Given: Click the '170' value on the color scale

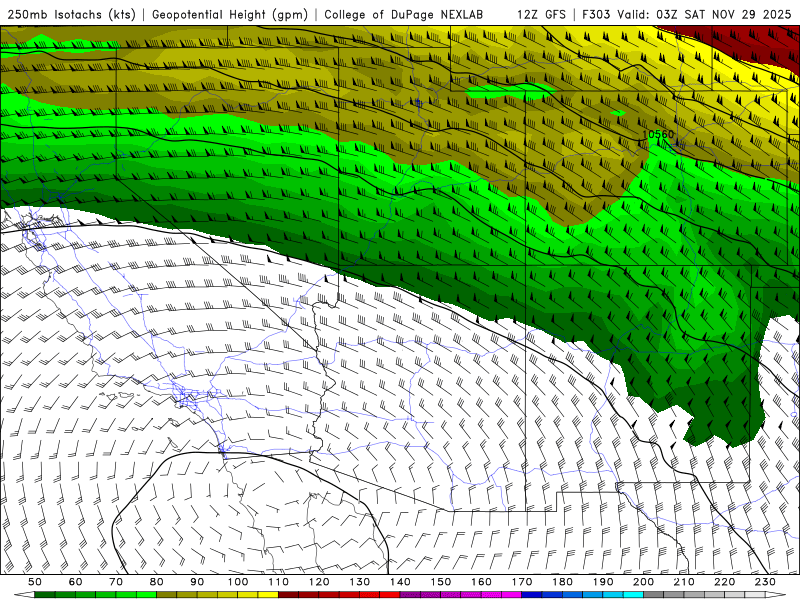Looking at the screenshot, I should (522, 582).
